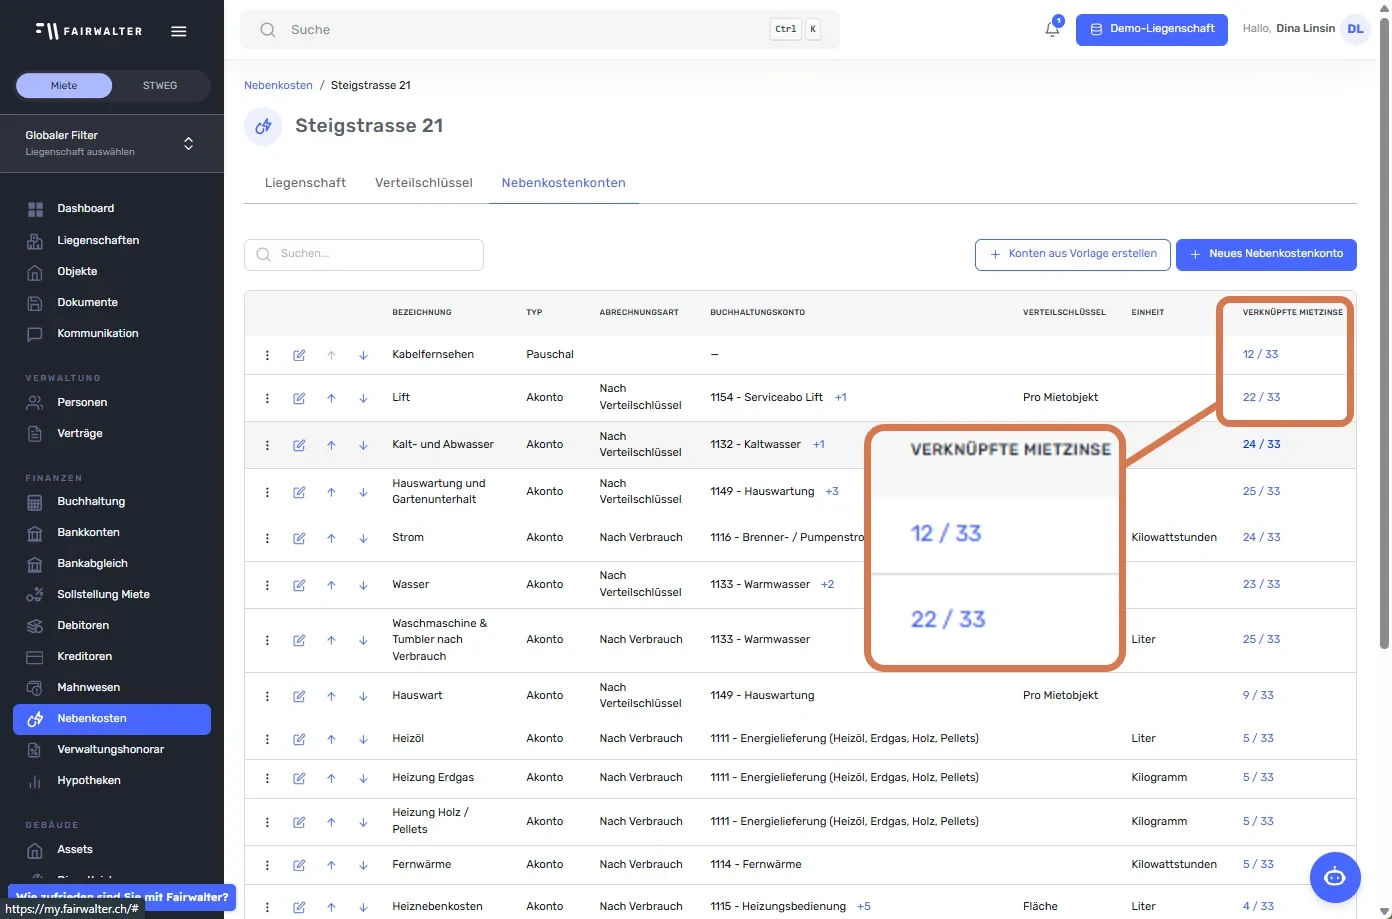This screenshot has height=919, width=1392.
Task: Click Neues Nebenkostenkonto button
Action: (x=1266, y=254)
